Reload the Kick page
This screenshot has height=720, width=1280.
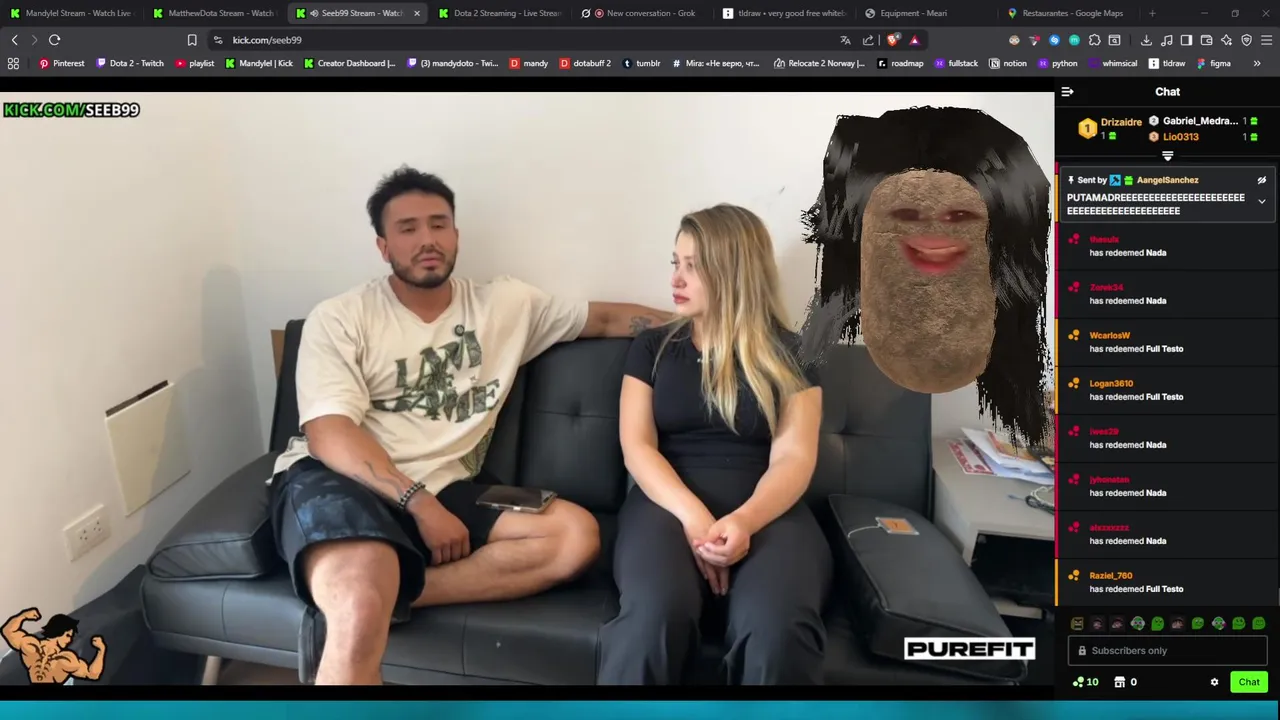click(55, 40)
